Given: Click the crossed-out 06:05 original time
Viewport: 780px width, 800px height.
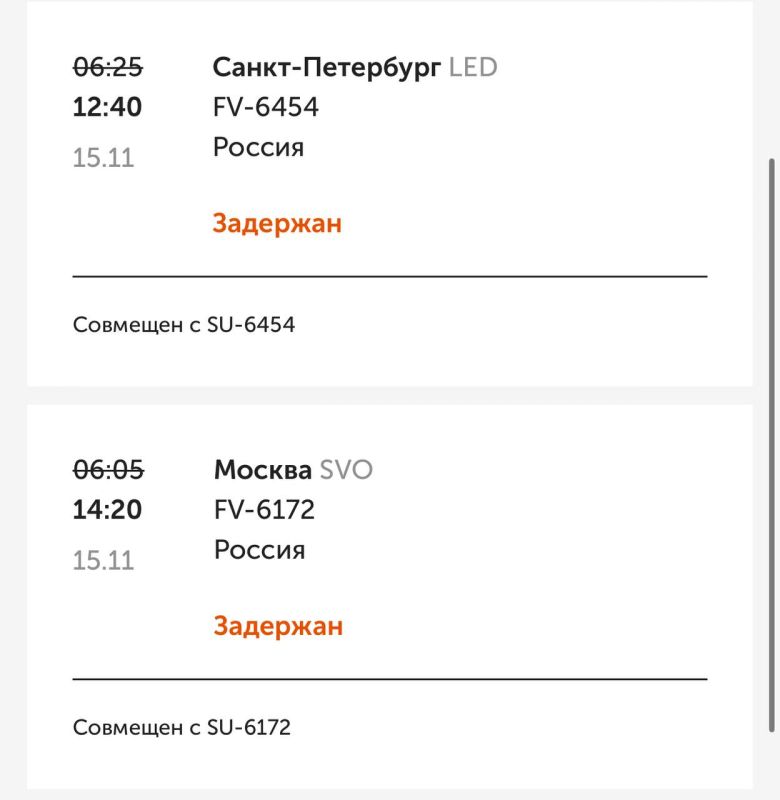Looking at the screenshot, I should pos(108,469).
